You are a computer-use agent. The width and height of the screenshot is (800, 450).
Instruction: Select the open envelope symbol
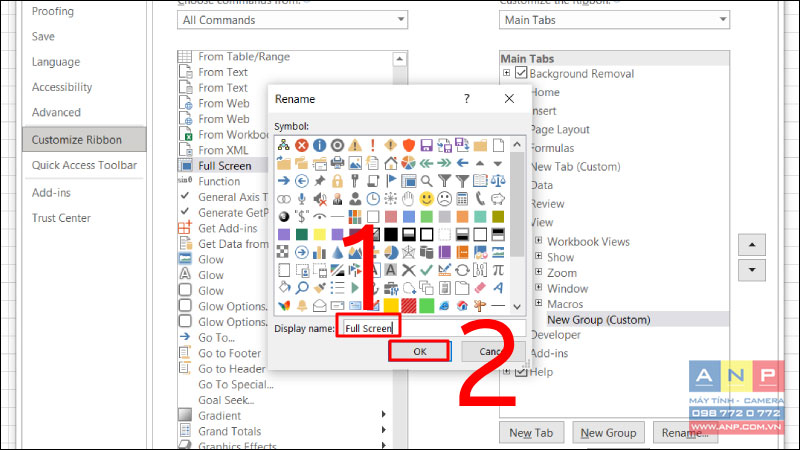click(319, 306)
